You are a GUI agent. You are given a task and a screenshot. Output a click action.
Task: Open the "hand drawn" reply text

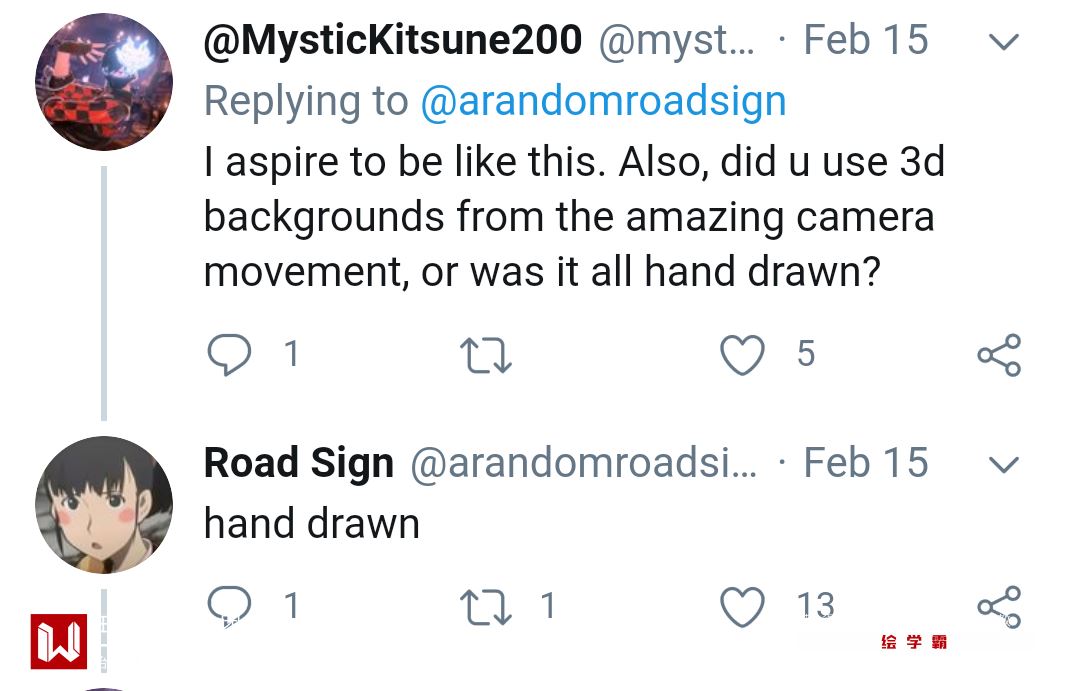pos(311,523)
